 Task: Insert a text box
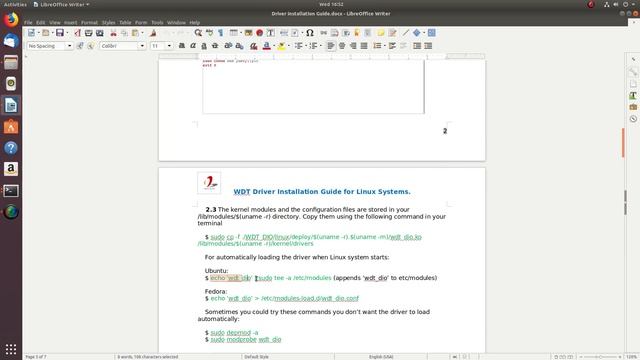pyautogui.click(x=270, y=33)
